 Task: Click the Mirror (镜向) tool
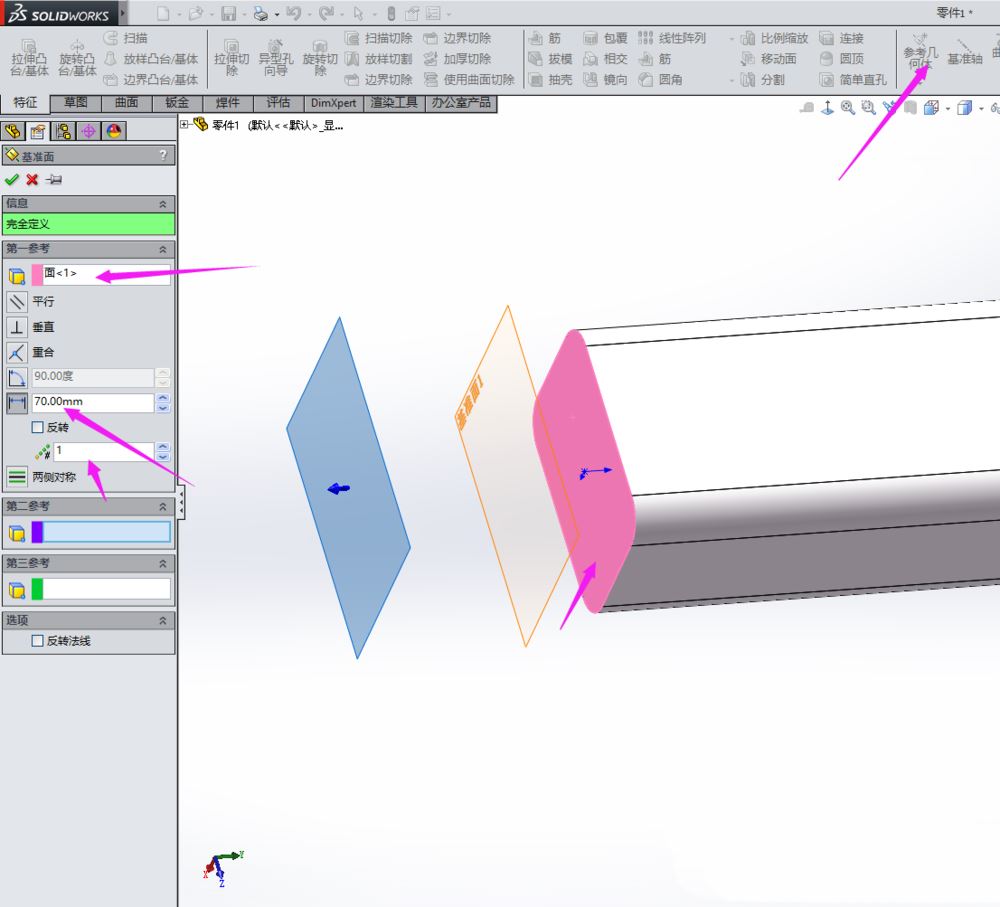606,79
